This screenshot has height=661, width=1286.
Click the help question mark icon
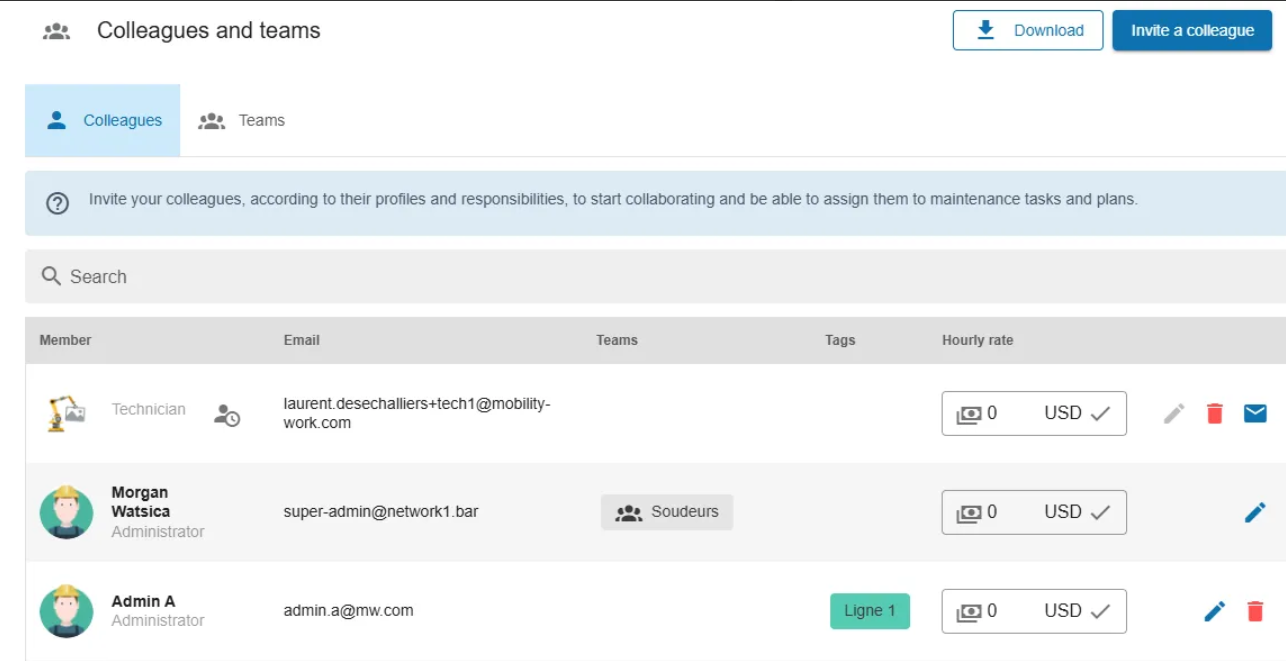pos(58,203)
